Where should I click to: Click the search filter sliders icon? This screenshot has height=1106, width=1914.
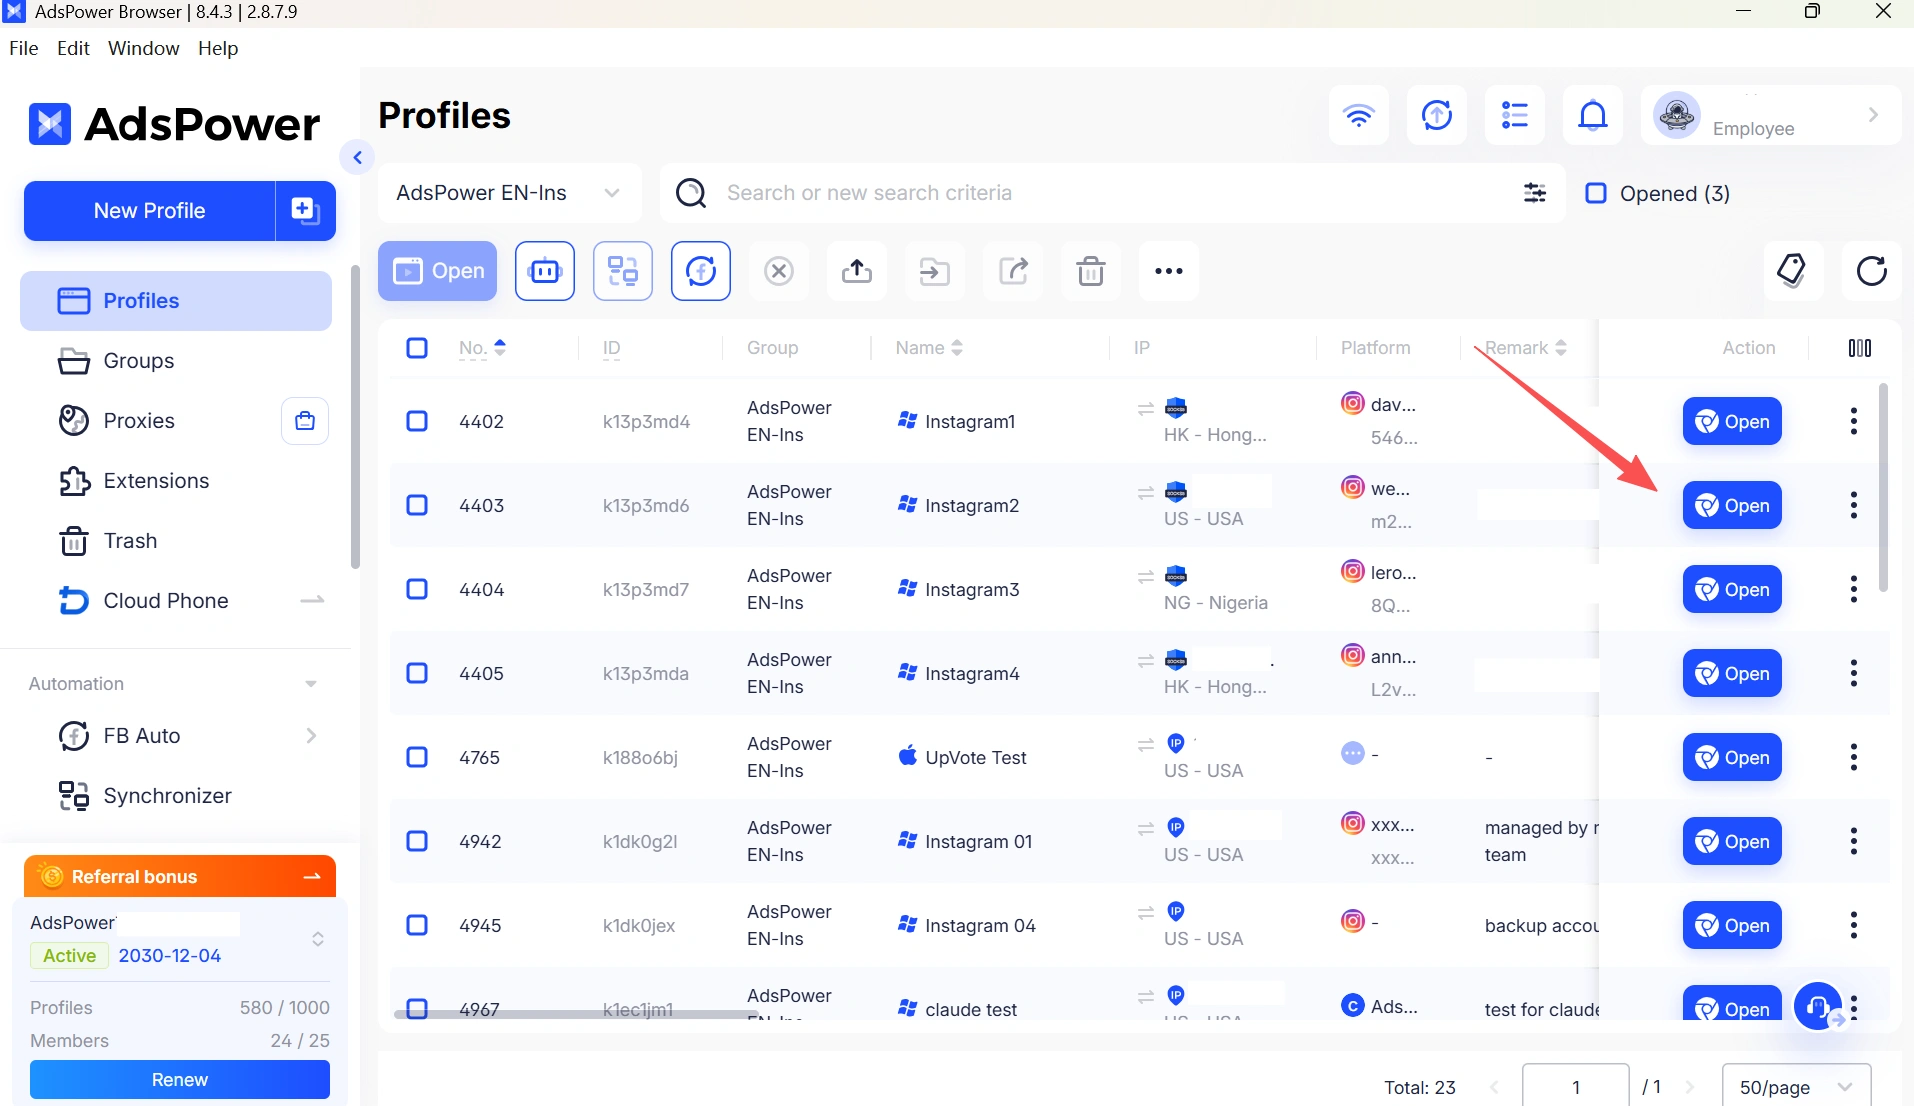pyautogui.click(x=1535, y=193)
